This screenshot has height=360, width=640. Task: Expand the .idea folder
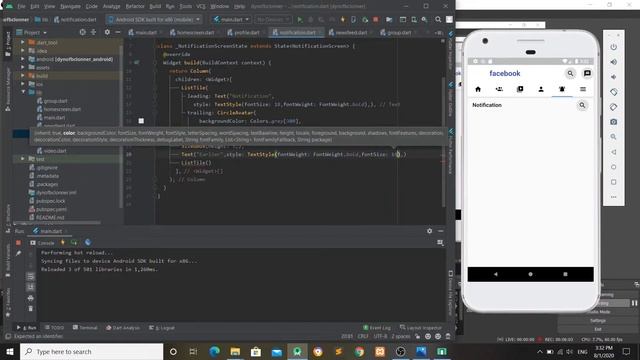coord(23,51)
